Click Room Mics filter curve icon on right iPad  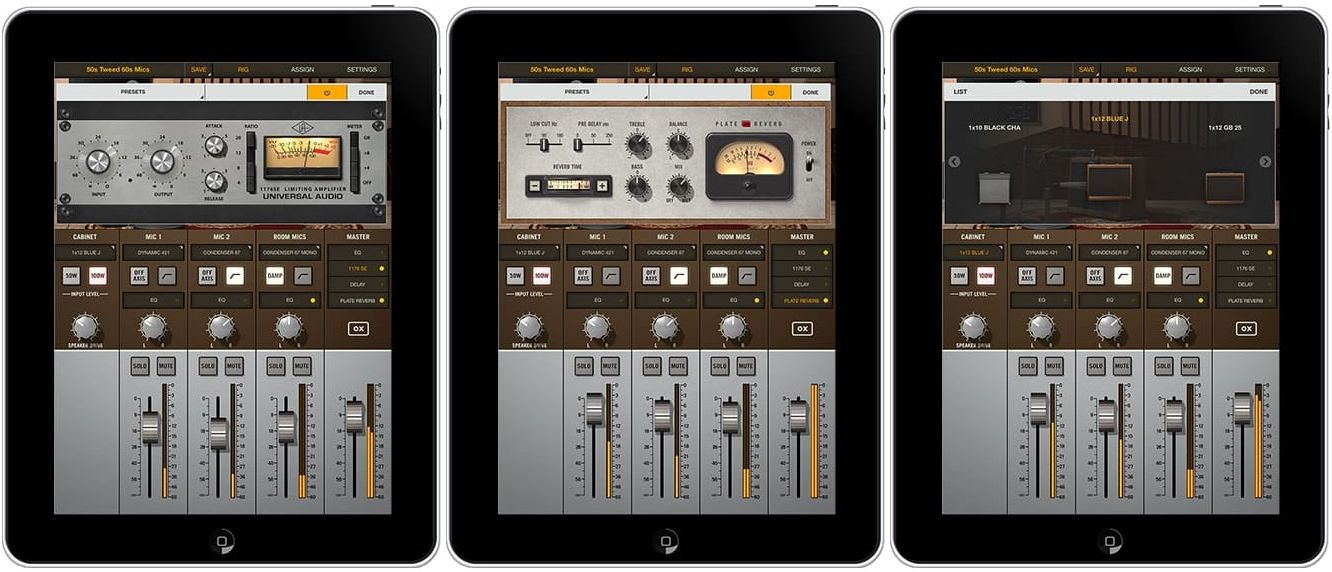click(x=1190, y=276)
